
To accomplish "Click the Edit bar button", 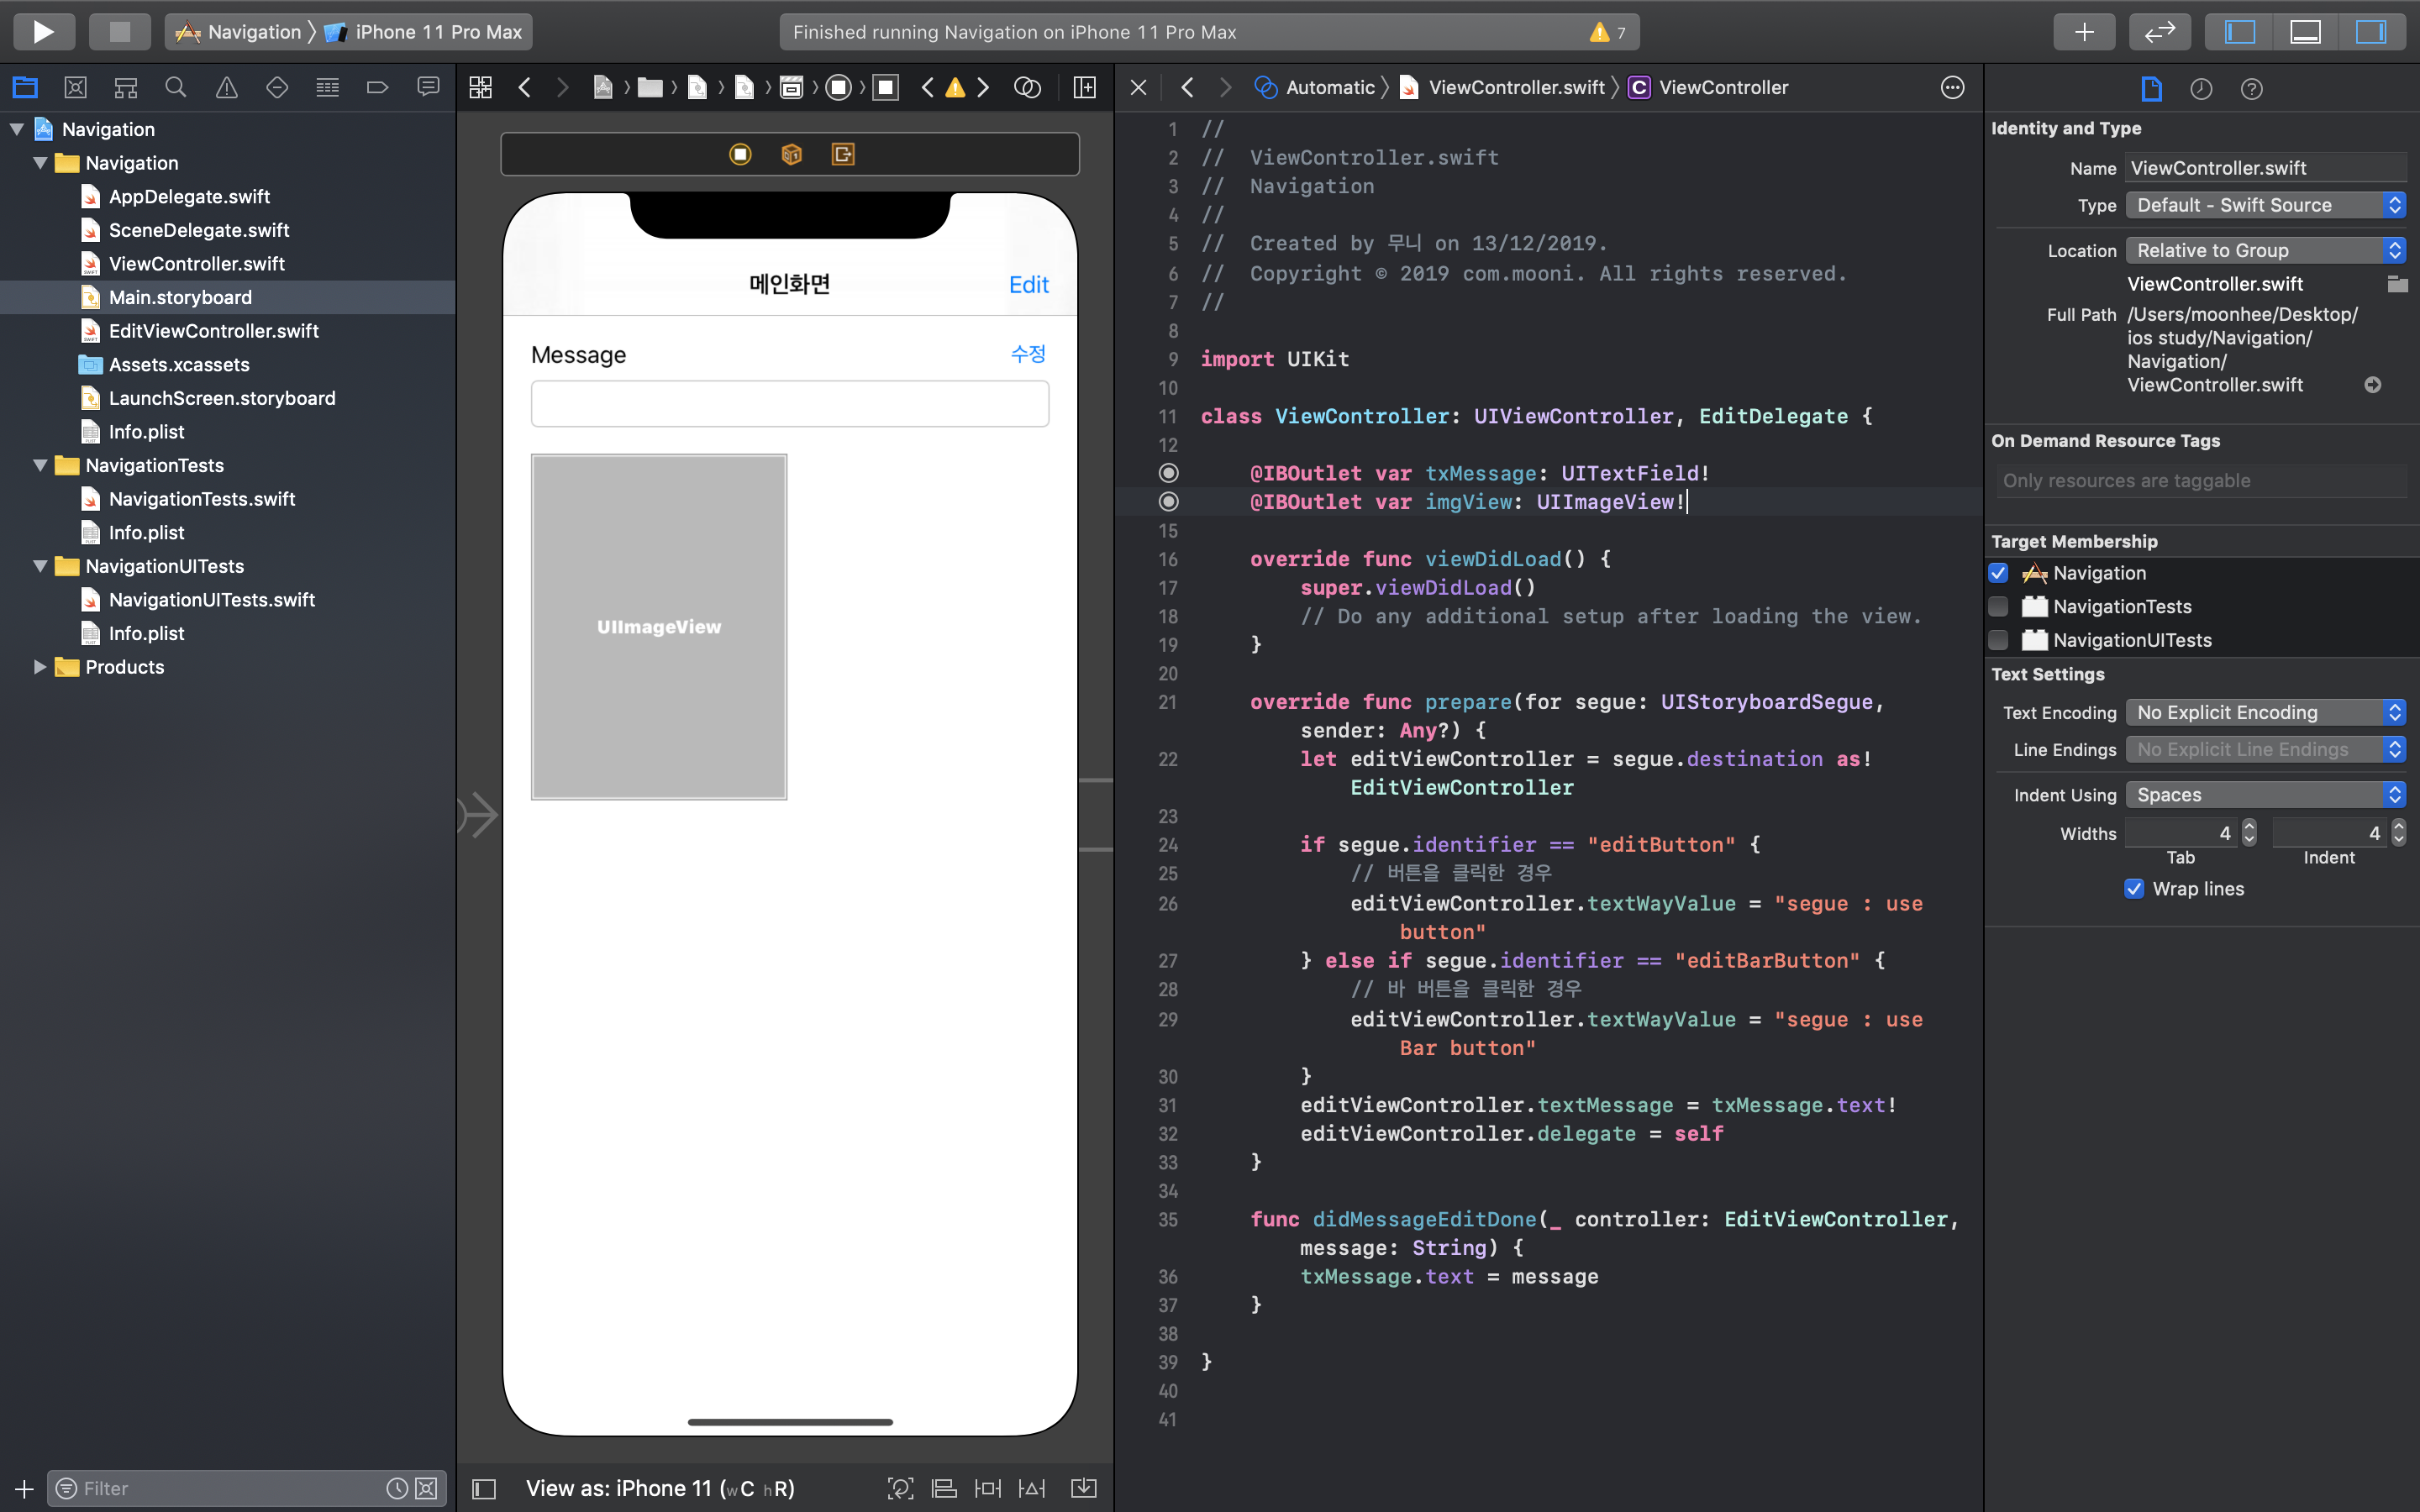I will (x=1028, y=285).
